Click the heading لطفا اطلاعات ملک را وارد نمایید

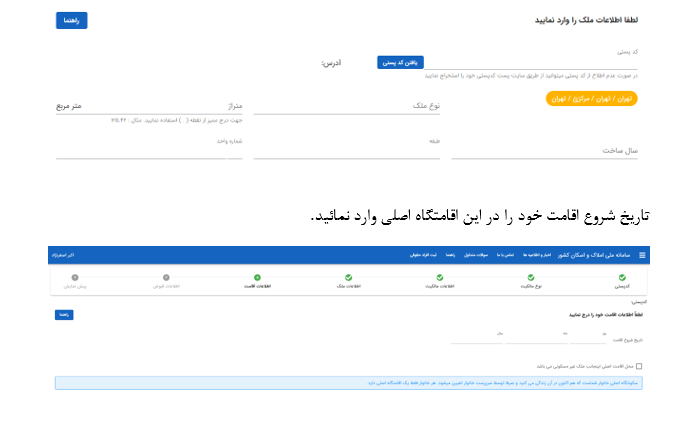pyautogui.click(x=586, y=20)
